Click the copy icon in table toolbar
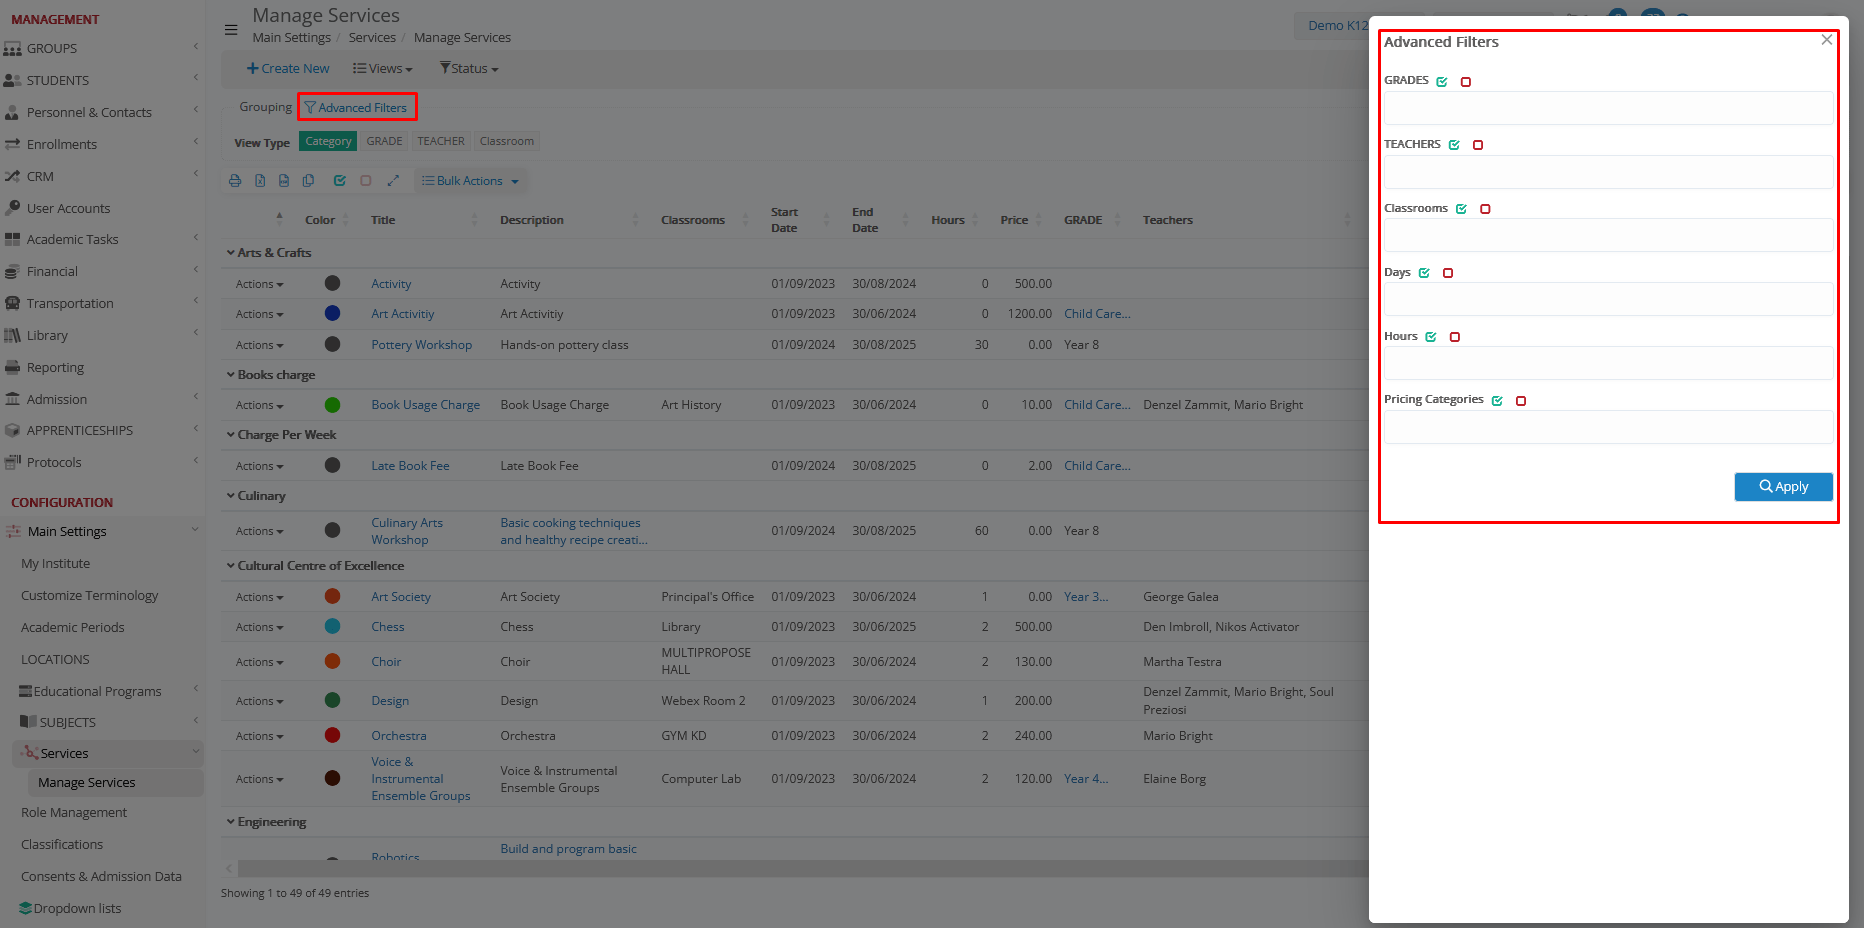Image resolution: width=1864 pixels, height=928 pixels. coord(309,181)
